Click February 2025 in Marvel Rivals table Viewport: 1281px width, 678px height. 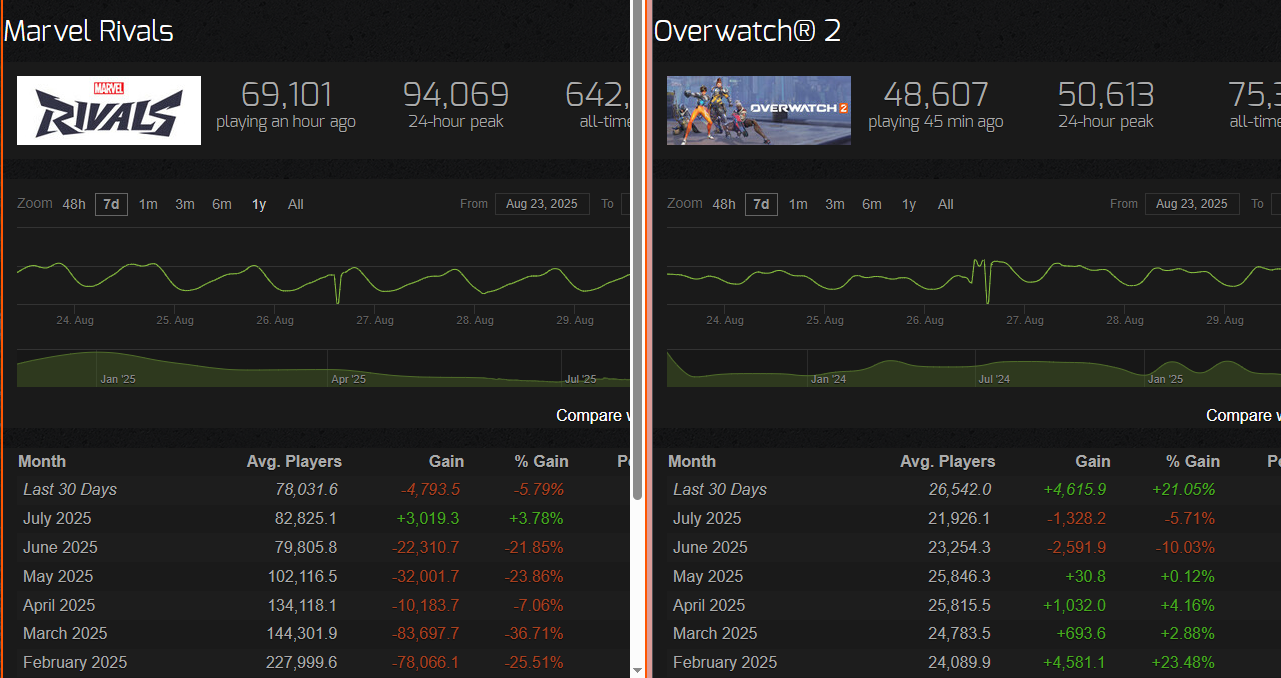pyautogui.click(x=75, y=662)
